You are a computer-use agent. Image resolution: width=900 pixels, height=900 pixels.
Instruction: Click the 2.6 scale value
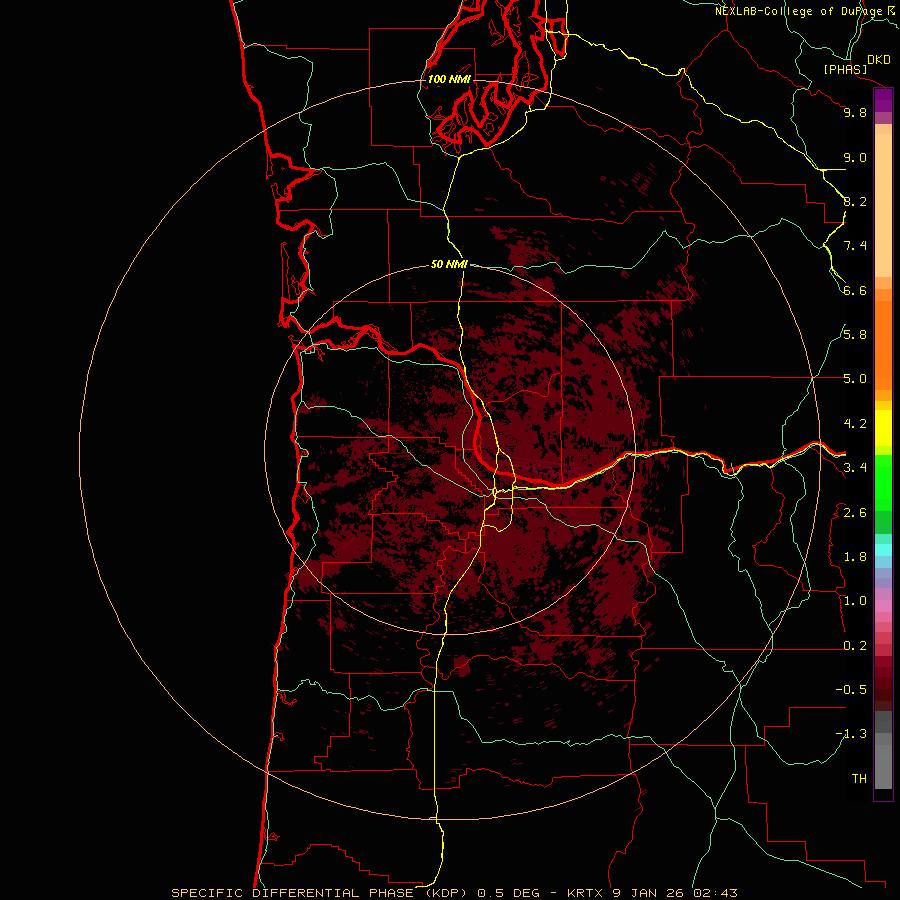[x=855, y=513]
